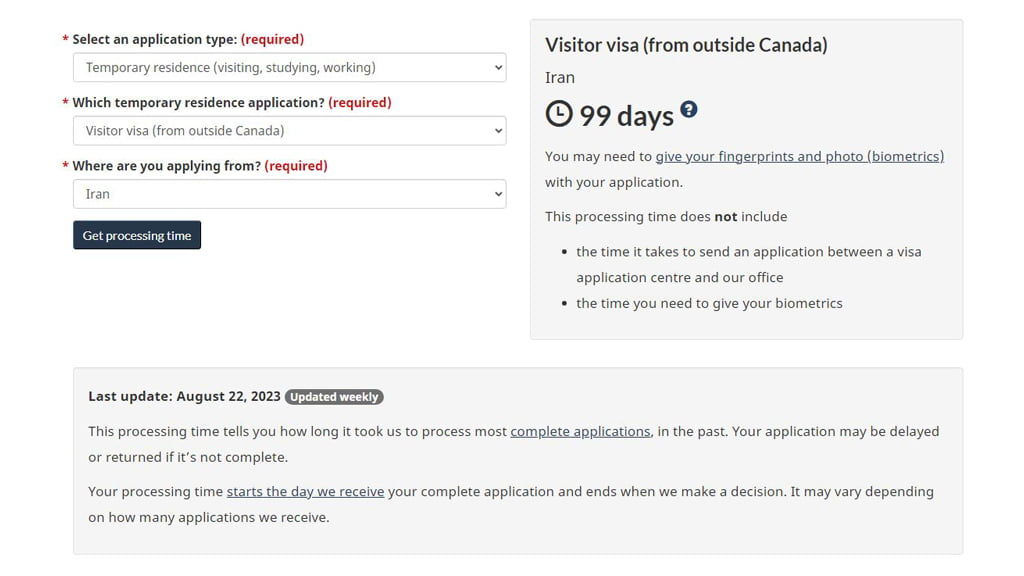Follow the complete applications link
The height and width of the screenshot is (576, 1024).
[x=580, y=431]
